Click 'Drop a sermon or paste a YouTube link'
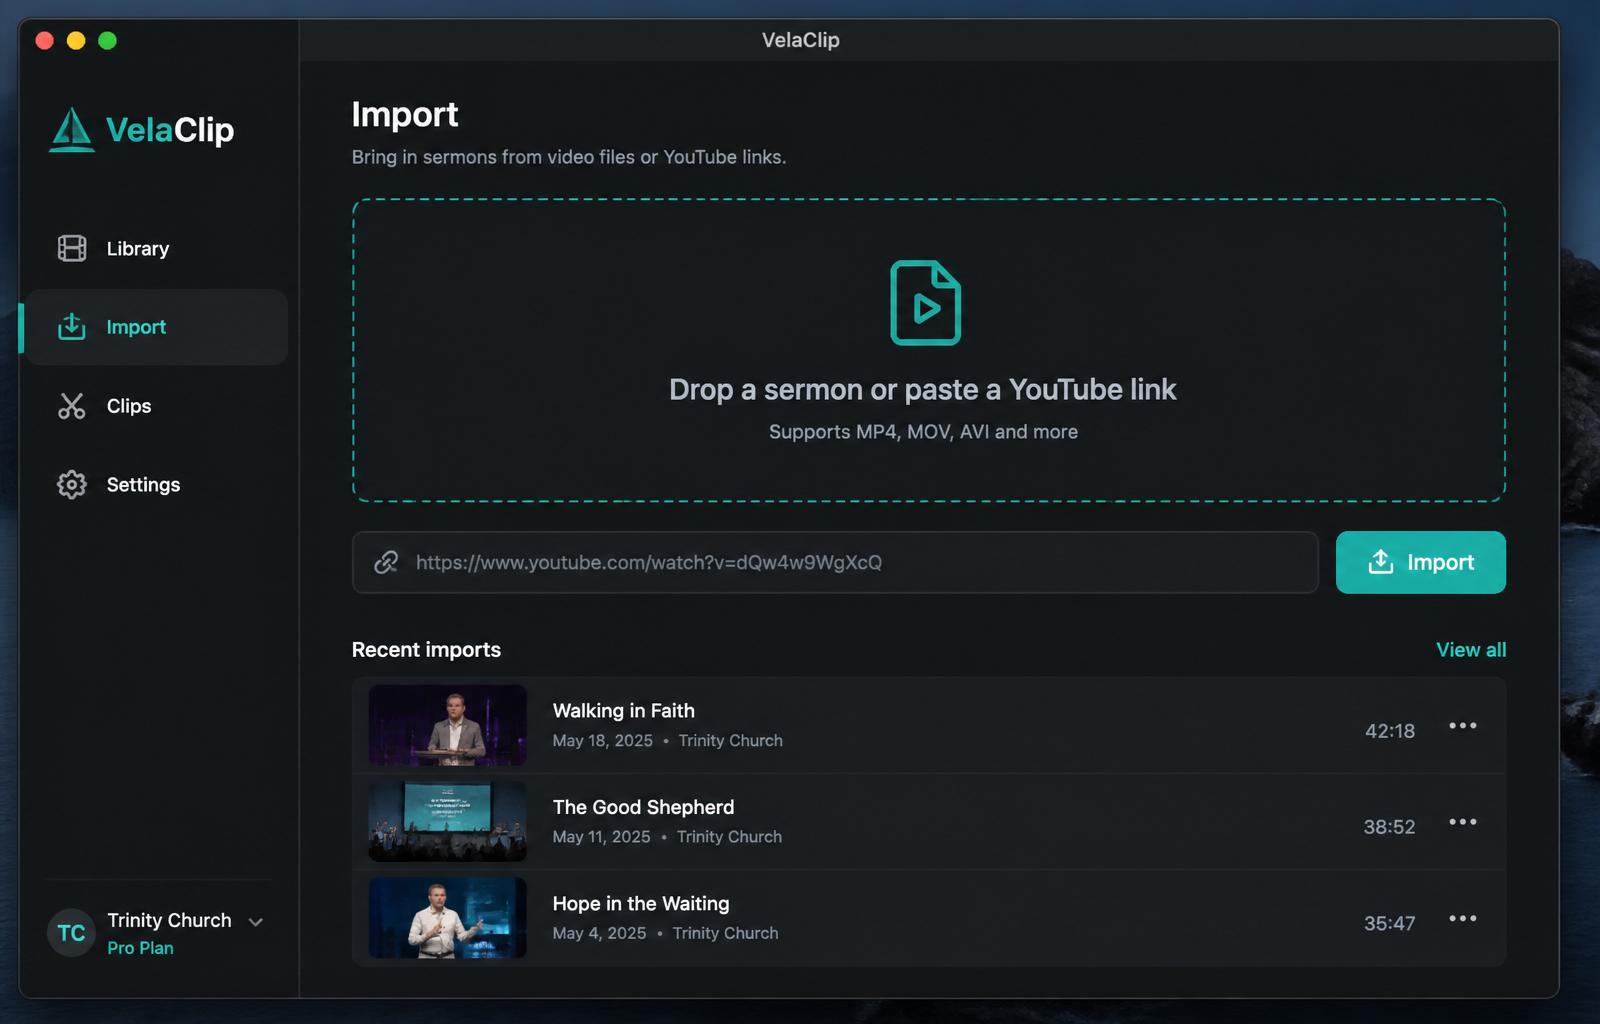 (923, 390)
